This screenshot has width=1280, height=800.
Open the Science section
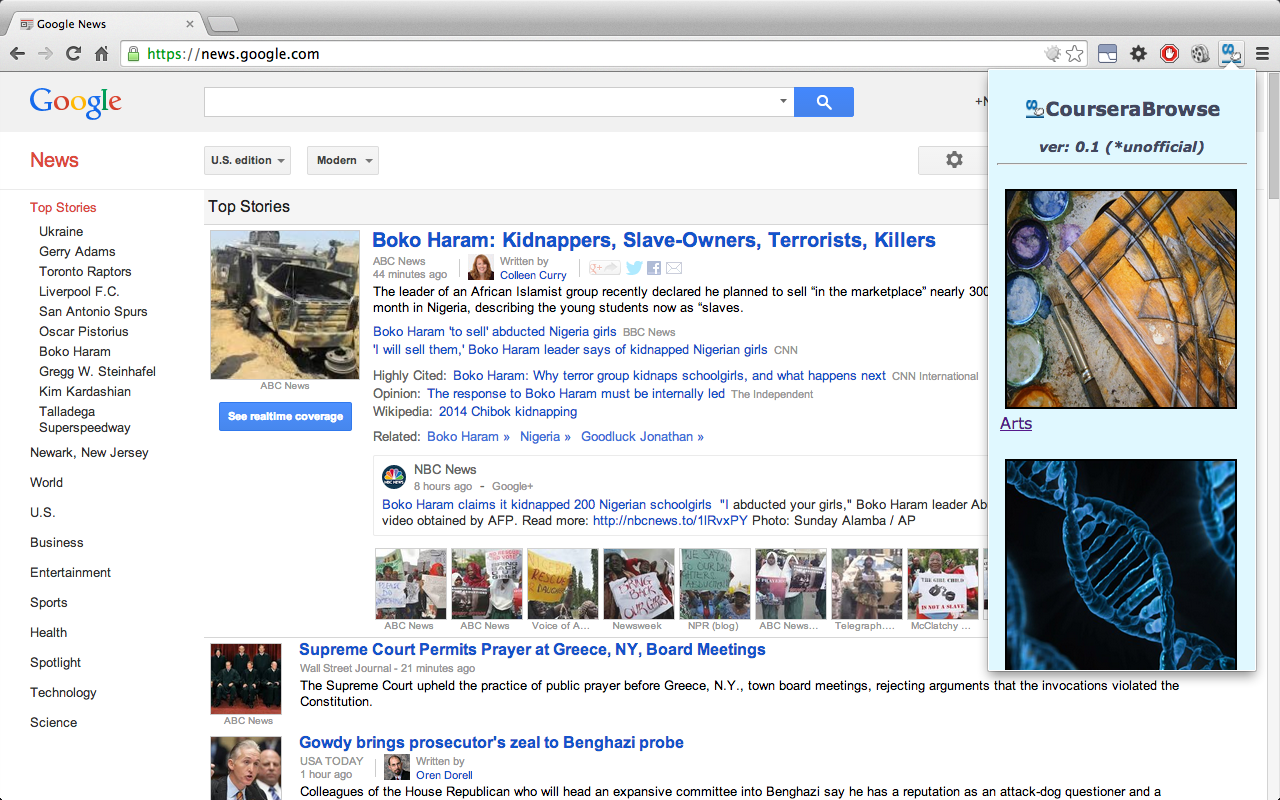pyautogui.click(x=53, y=722)
